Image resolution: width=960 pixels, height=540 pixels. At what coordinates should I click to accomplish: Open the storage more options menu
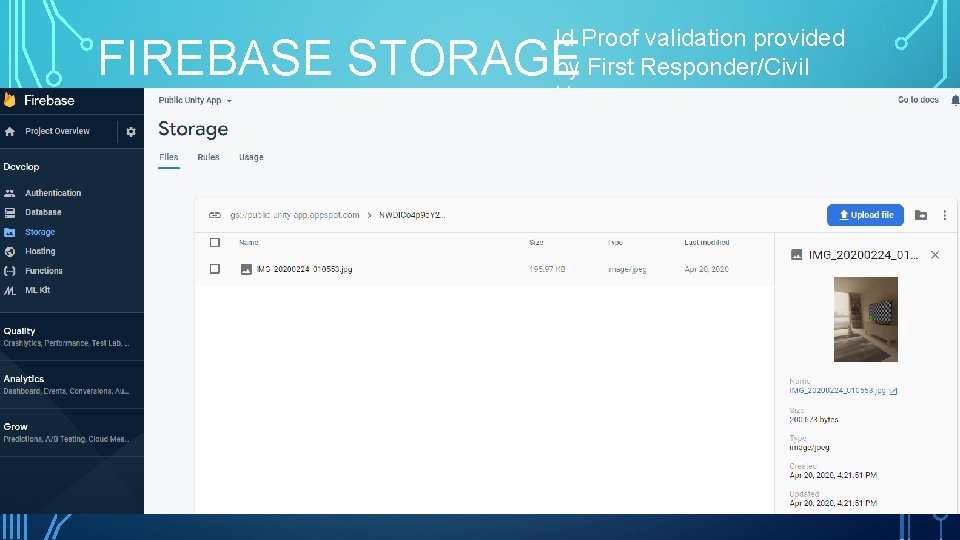point(945,215)
